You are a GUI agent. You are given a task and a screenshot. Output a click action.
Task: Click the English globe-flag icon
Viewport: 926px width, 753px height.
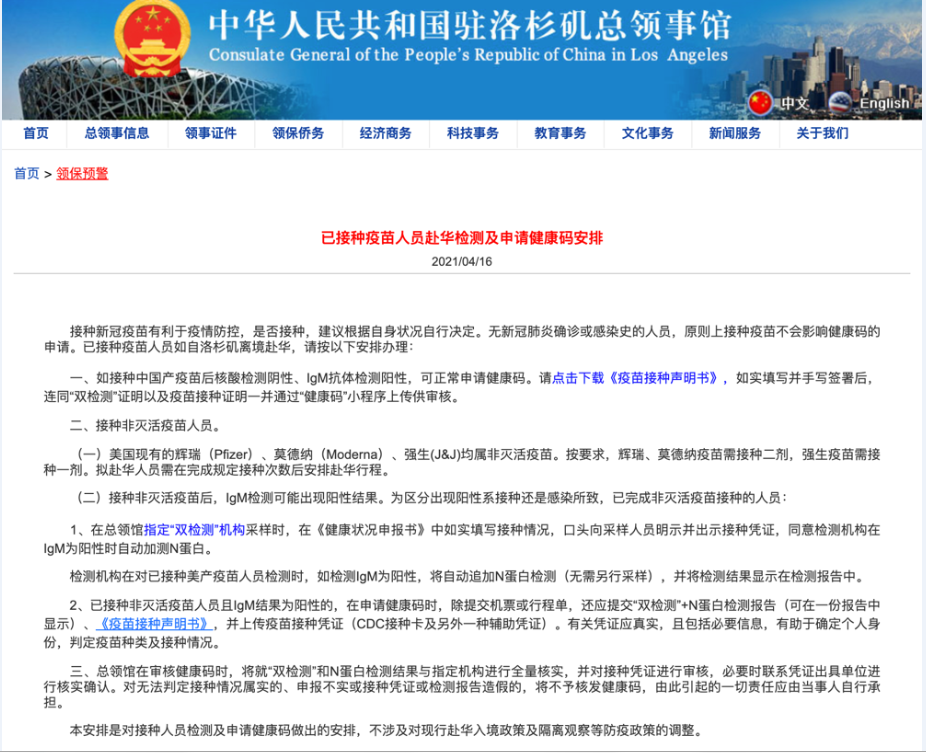(x=841, y=102)
